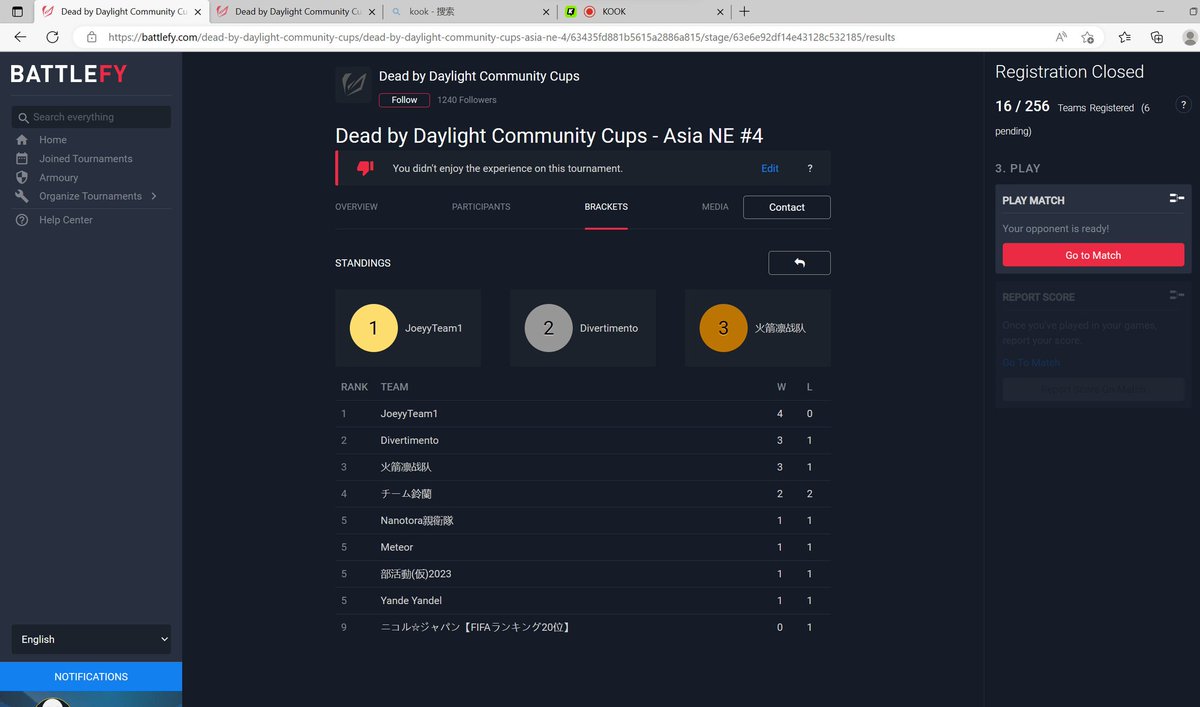Viewport: 1200px width, 707px height.
Task: Click the Help Center question icon
Action: pos(22,220)
